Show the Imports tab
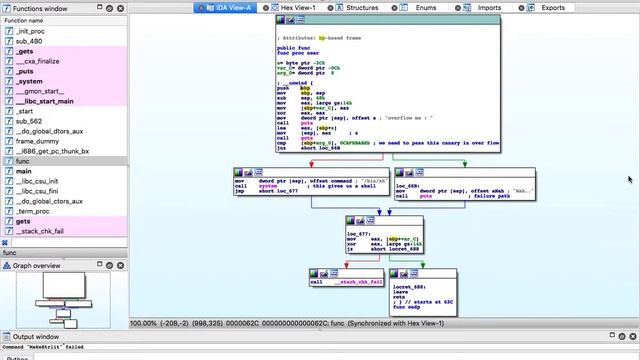This screenshot has height=360, width=640. (489, 8)
